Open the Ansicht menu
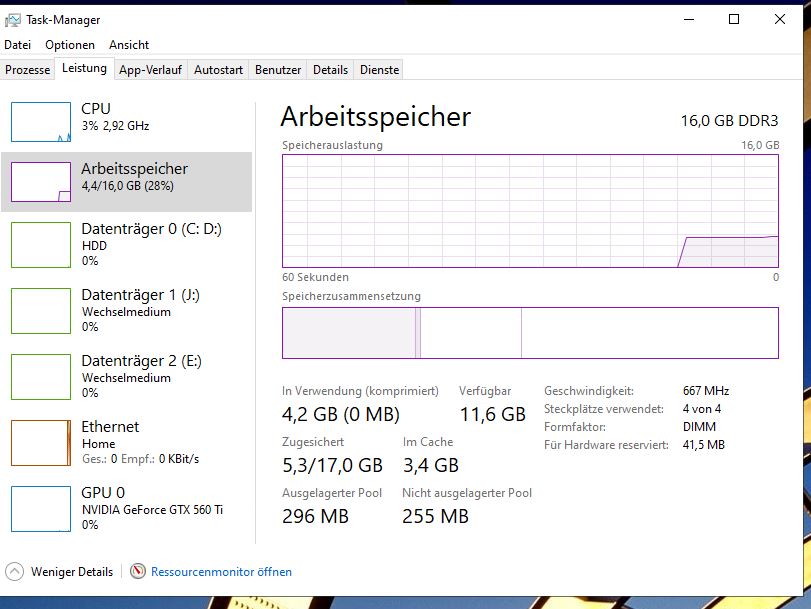811x609 pixels. [129, 45]
